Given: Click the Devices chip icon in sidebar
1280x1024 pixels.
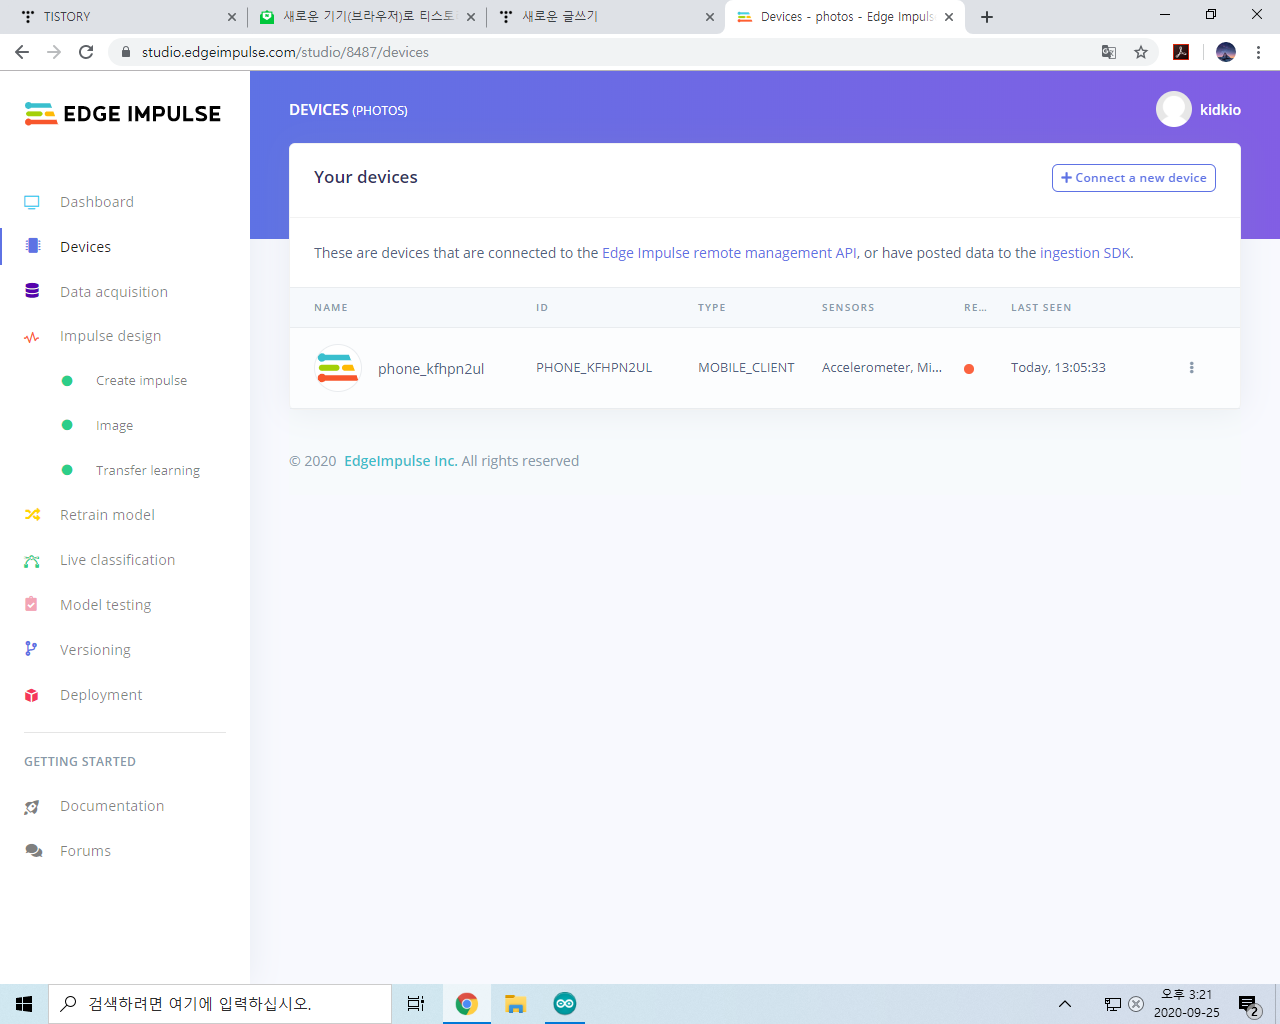Looking at the screenshot, I should (x=33, y=246).
